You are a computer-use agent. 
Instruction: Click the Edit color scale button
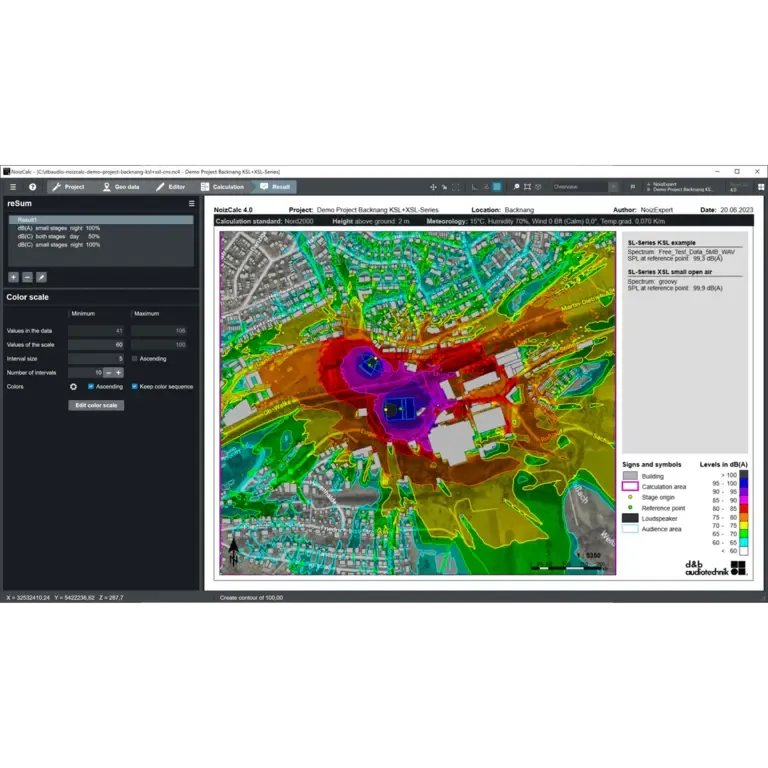coord(96,405)
